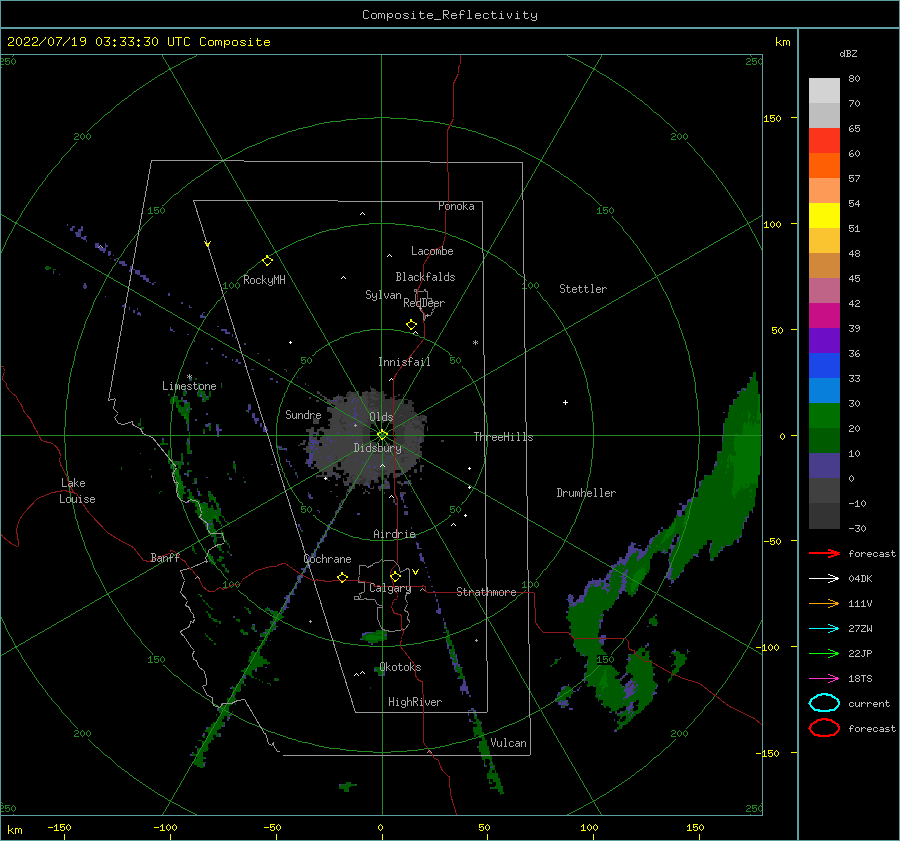
Task: Pick the light gray 80 dBZ swatch
Action: pyautogui.click(x=824, y=90)
